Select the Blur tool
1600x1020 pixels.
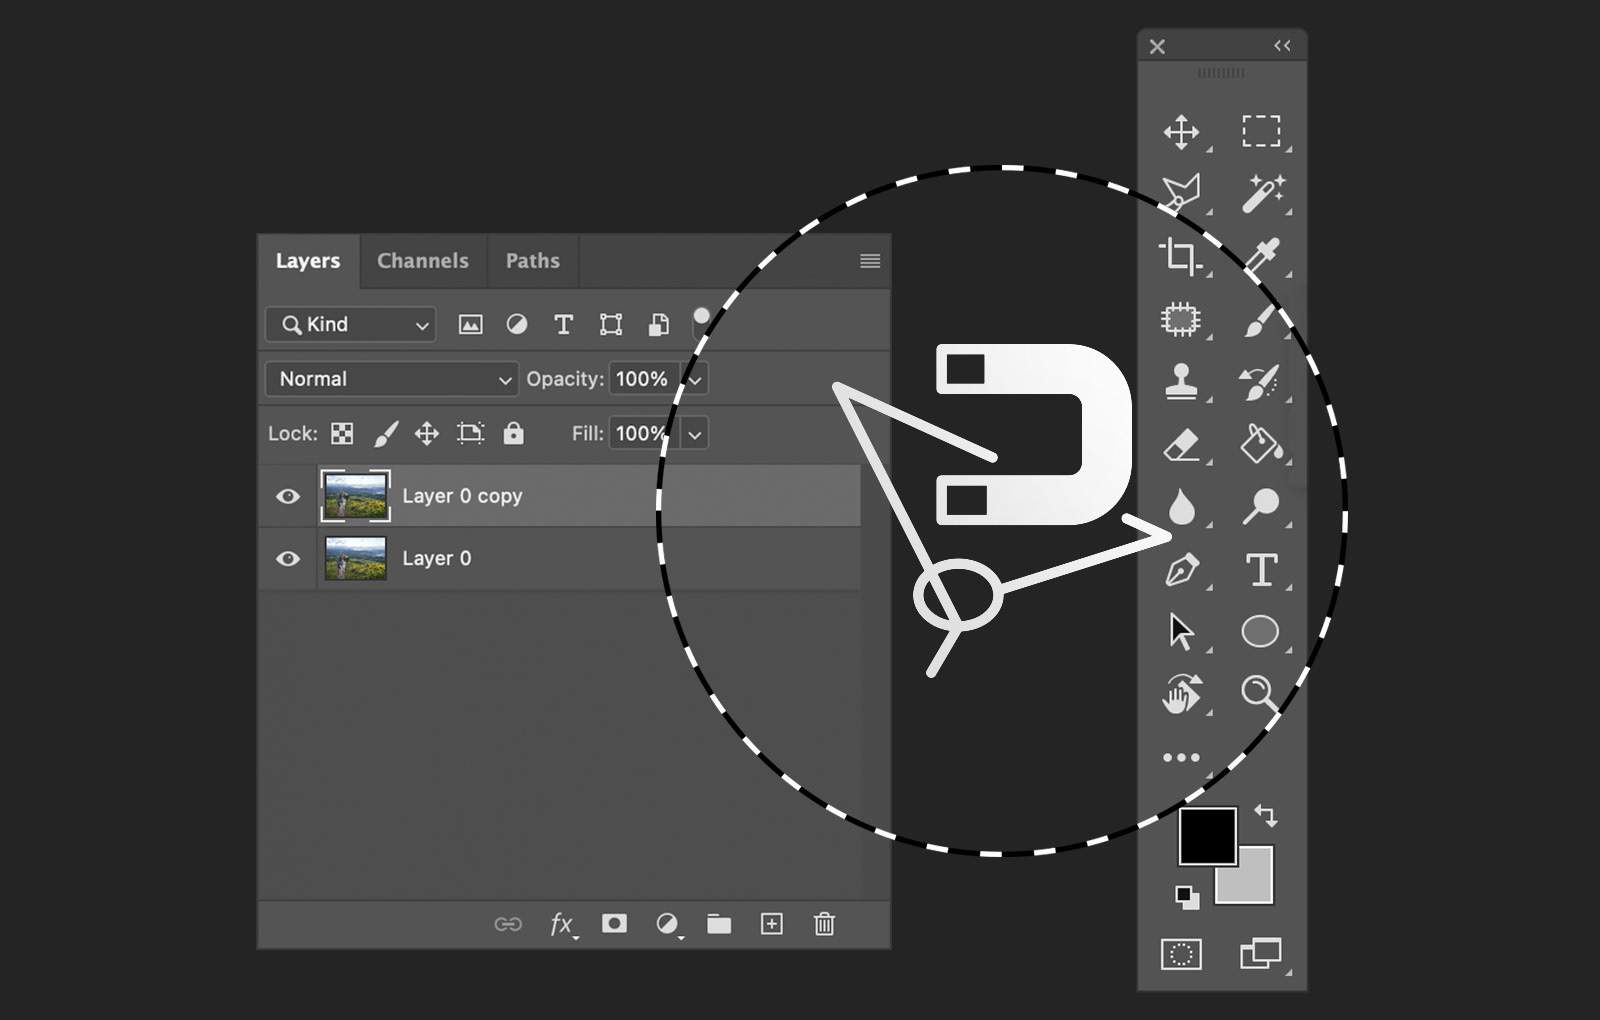(1181, 507)
